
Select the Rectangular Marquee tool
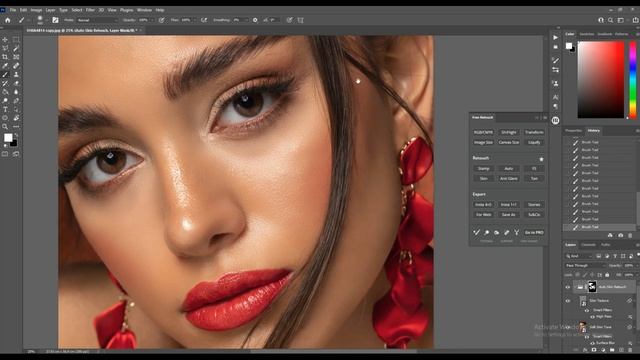tap(16, 40)
